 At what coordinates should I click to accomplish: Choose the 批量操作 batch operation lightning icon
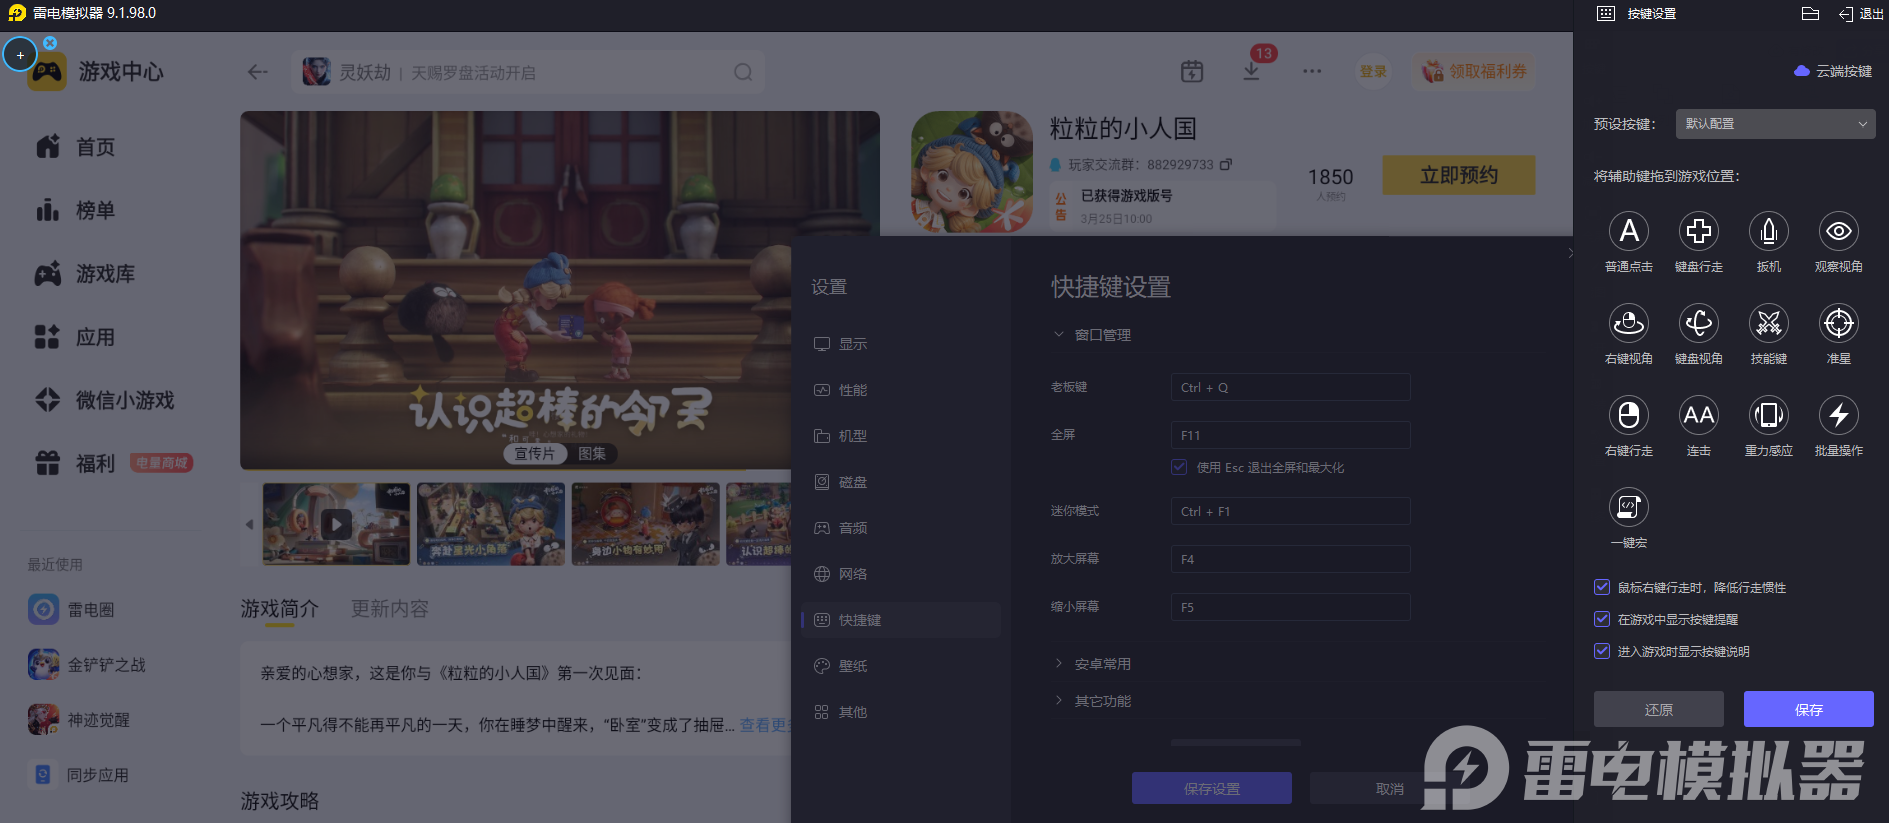click(1839, 415)
